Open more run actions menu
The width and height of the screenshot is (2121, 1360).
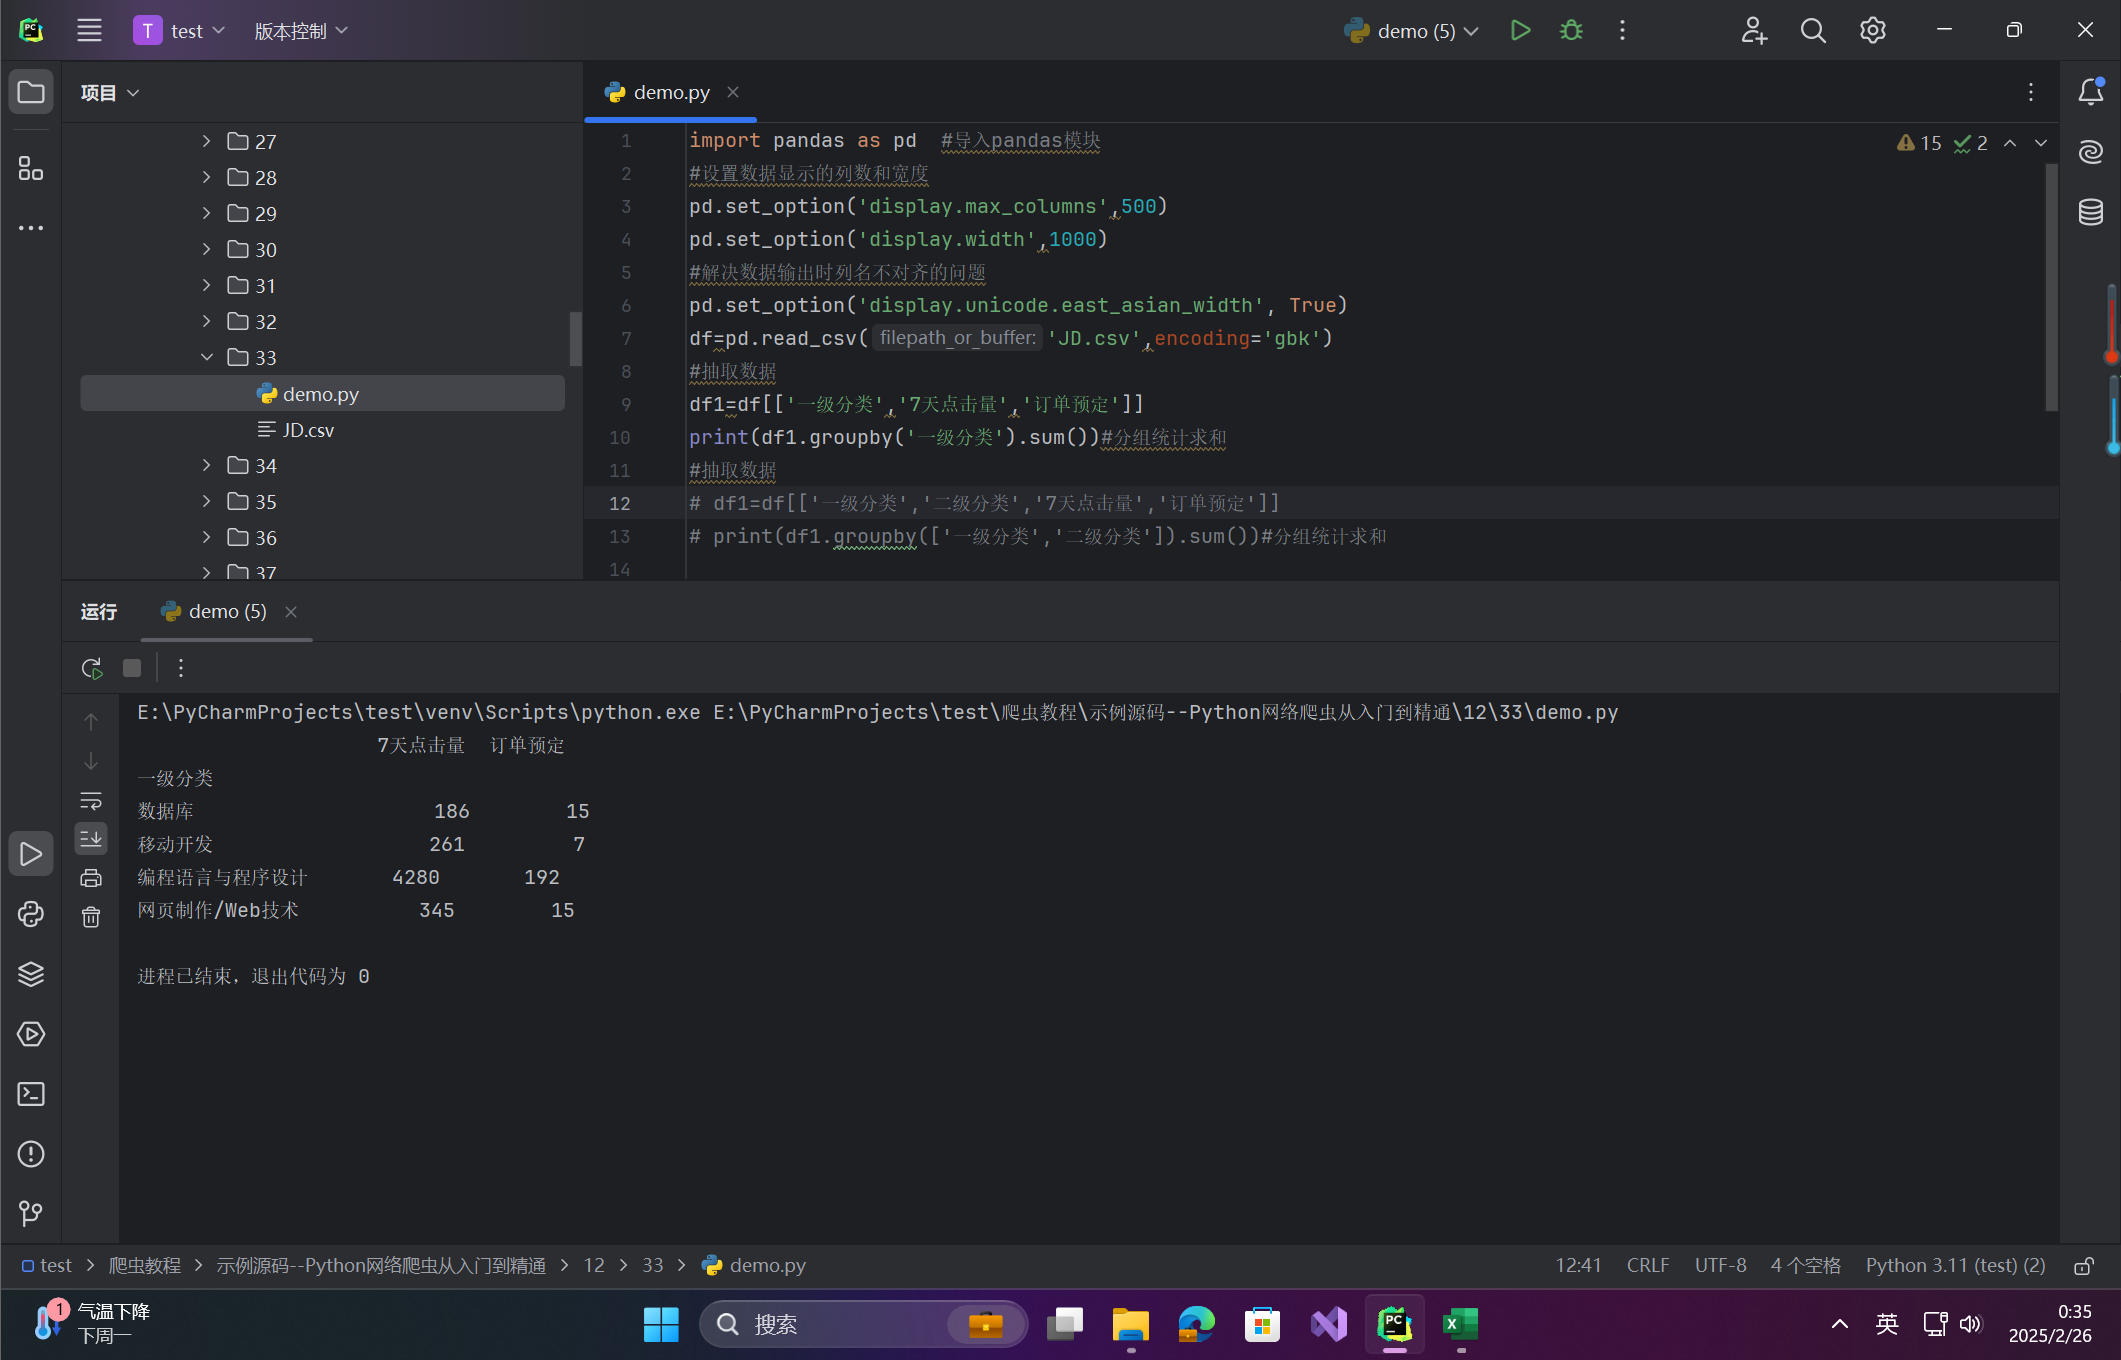(1622, 30)
